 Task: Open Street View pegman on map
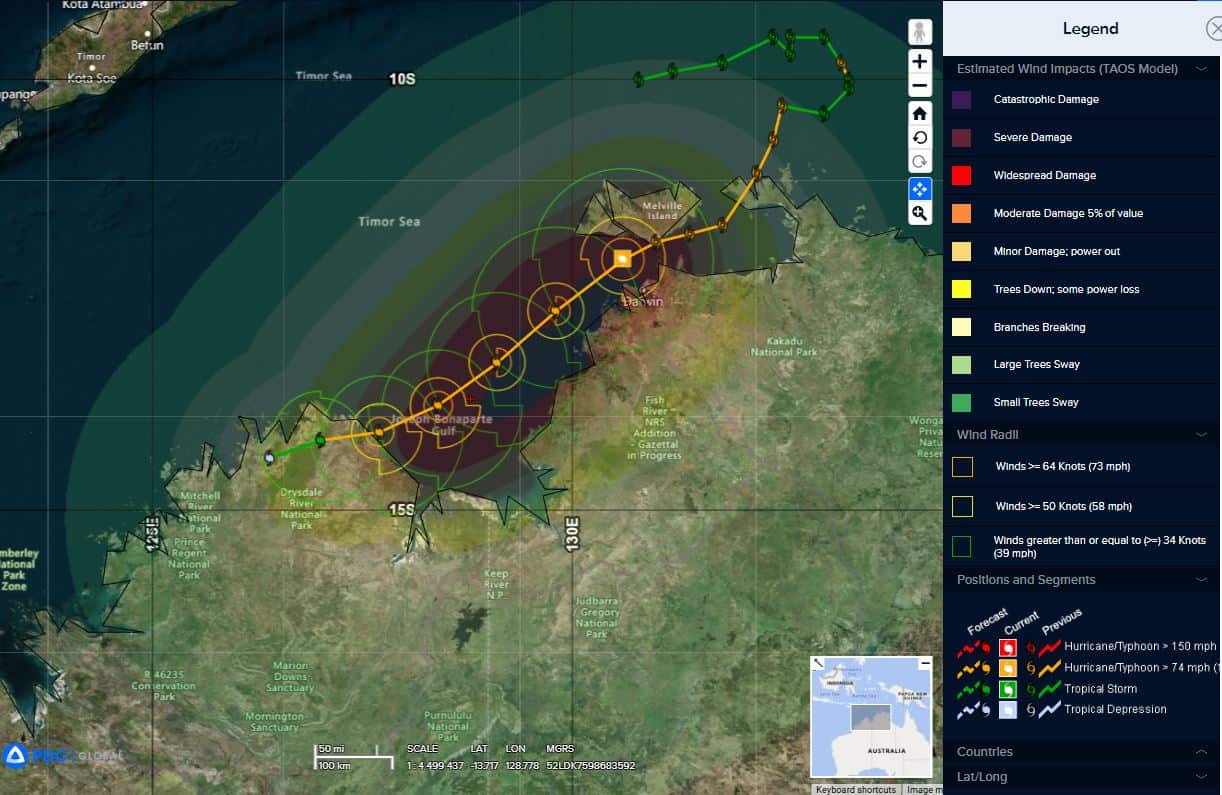click(x=920, y=32)
